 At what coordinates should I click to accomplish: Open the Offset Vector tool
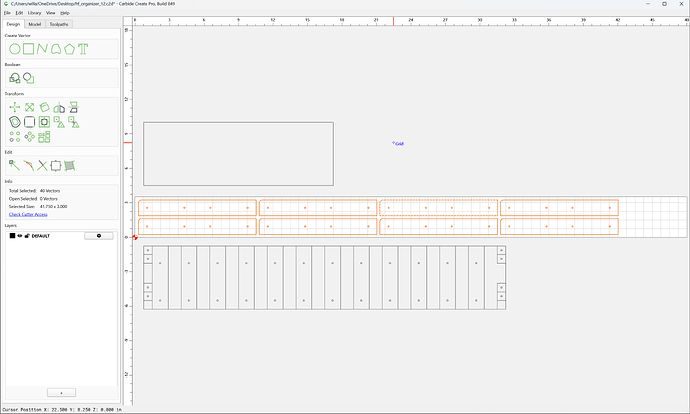tap(15, 122)
